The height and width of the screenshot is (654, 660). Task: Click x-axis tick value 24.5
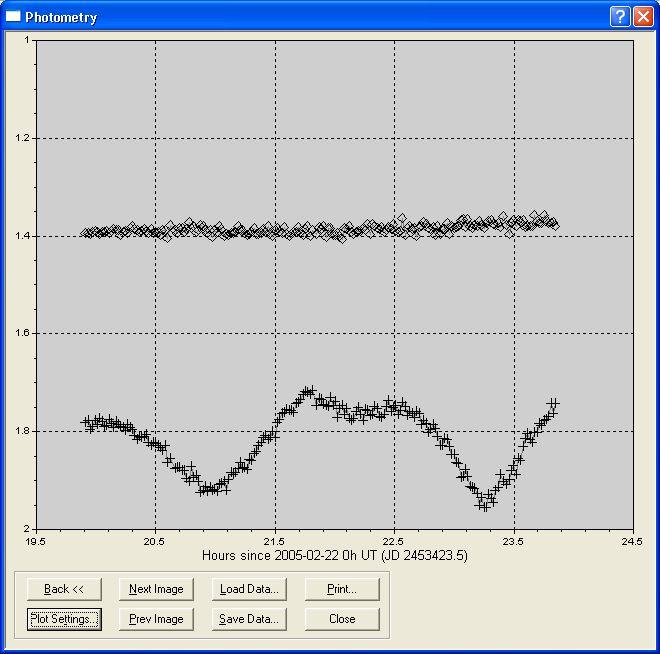[632, 541]
